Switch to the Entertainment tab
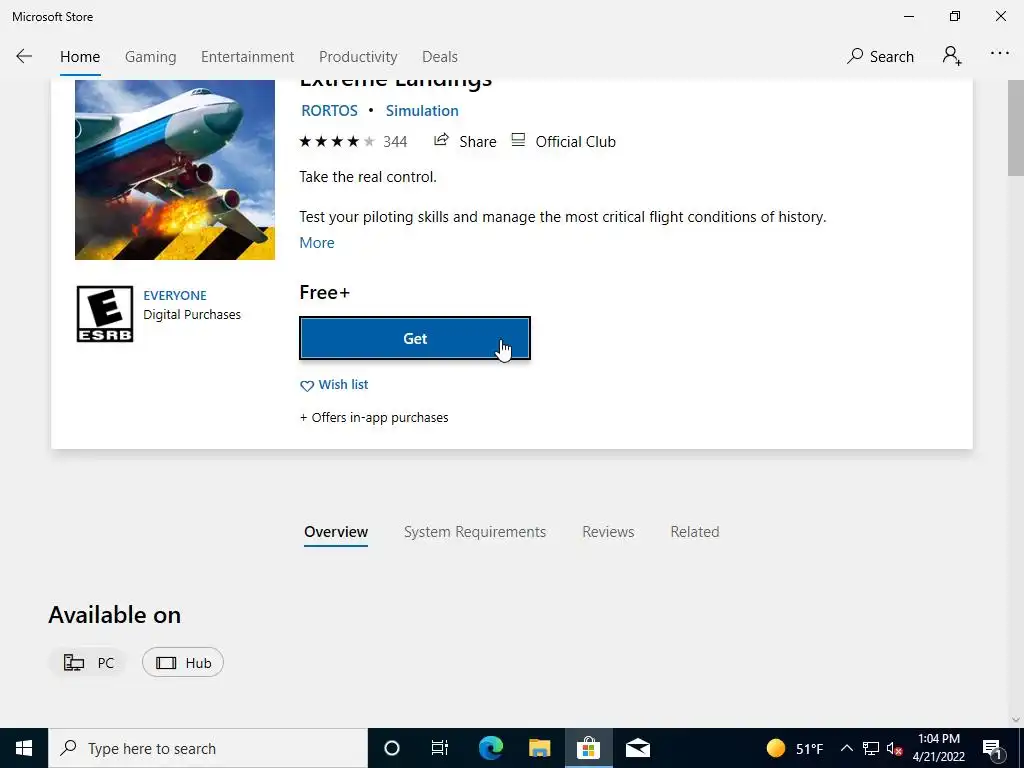The width and height of the screenshot is (1024, 768). click(x=248, y=57)
